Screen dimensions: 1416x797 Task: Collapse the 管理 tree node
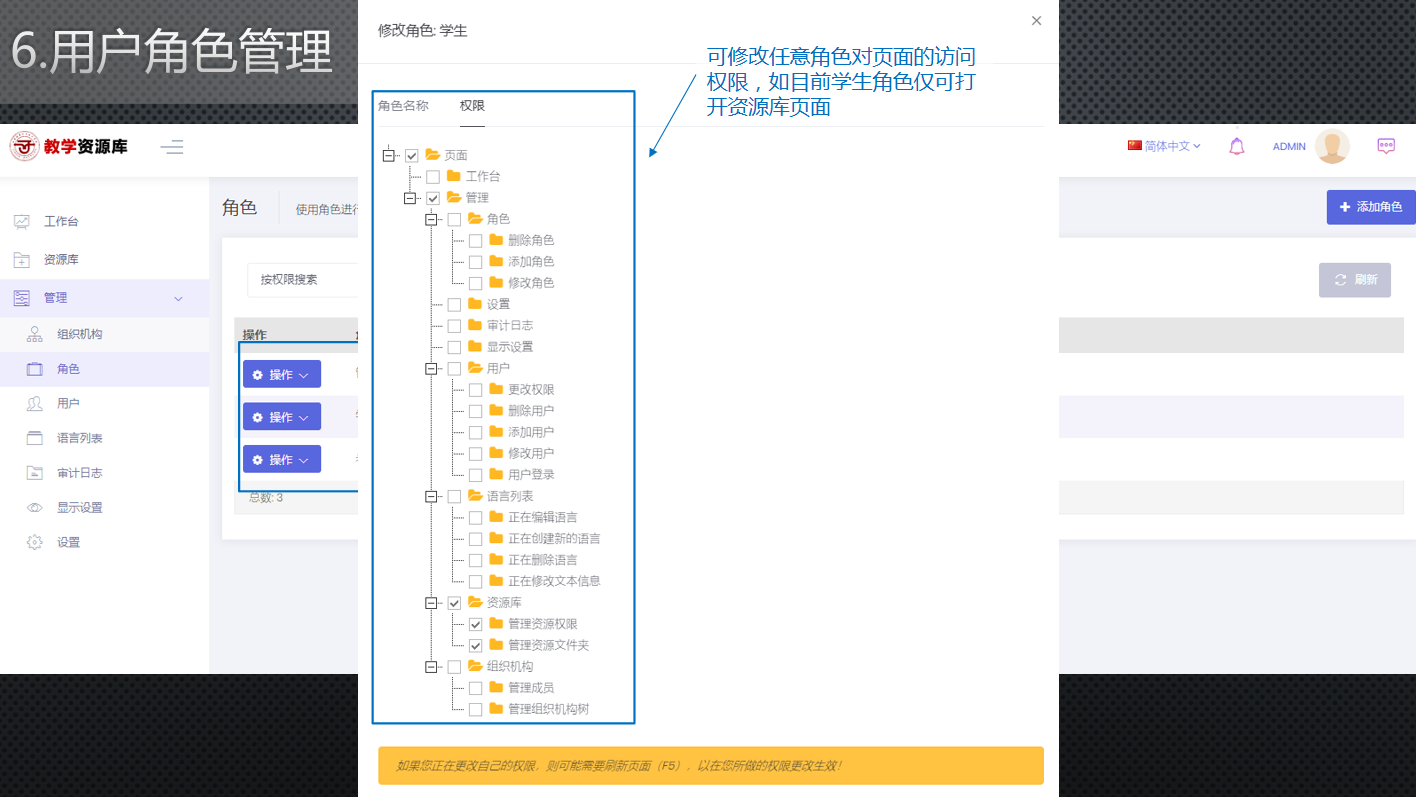click(x=410, y=198)
